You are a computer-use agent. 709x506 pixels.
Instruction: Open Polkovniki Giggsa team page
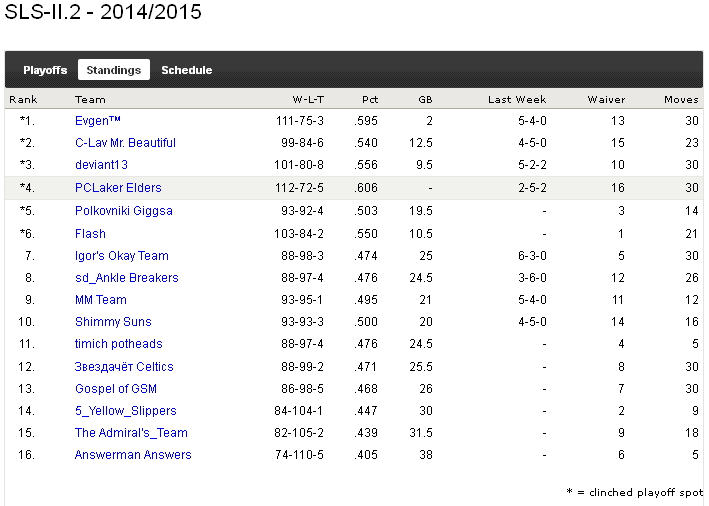[123, 211]
